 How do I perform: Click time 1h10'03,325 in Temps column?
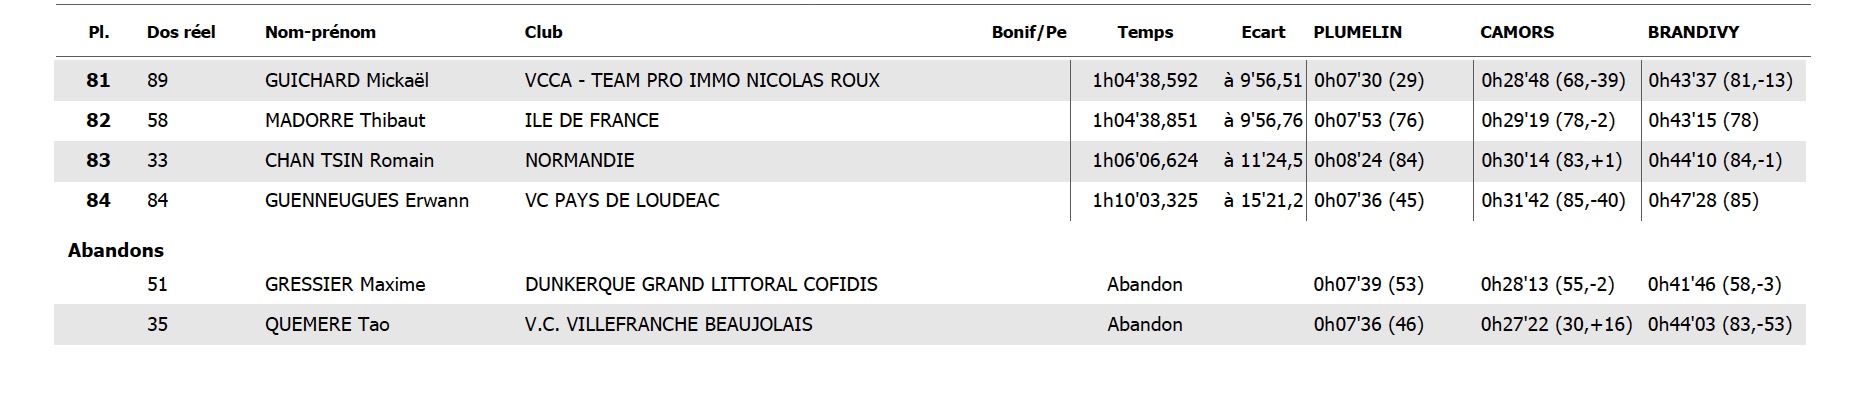[x=1145, y=200]
